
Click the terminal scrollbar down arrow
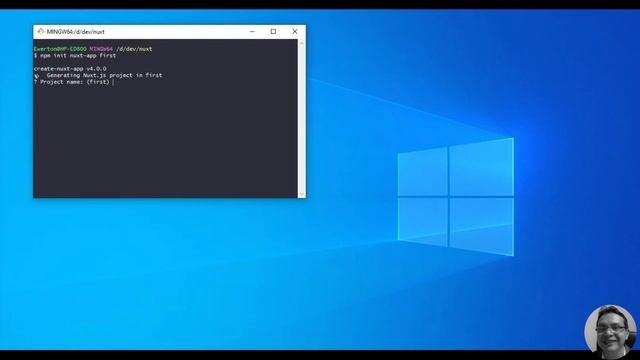[302, 194]
